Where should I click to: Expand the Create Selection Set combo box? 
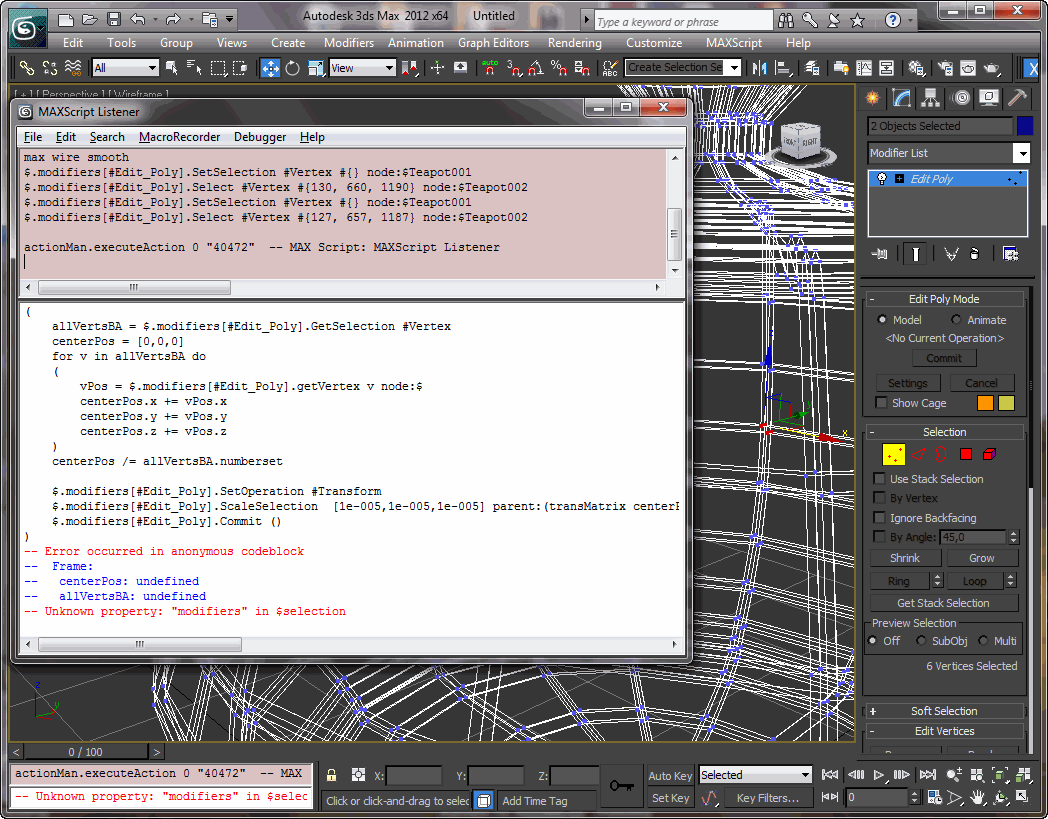click(733, 68)
